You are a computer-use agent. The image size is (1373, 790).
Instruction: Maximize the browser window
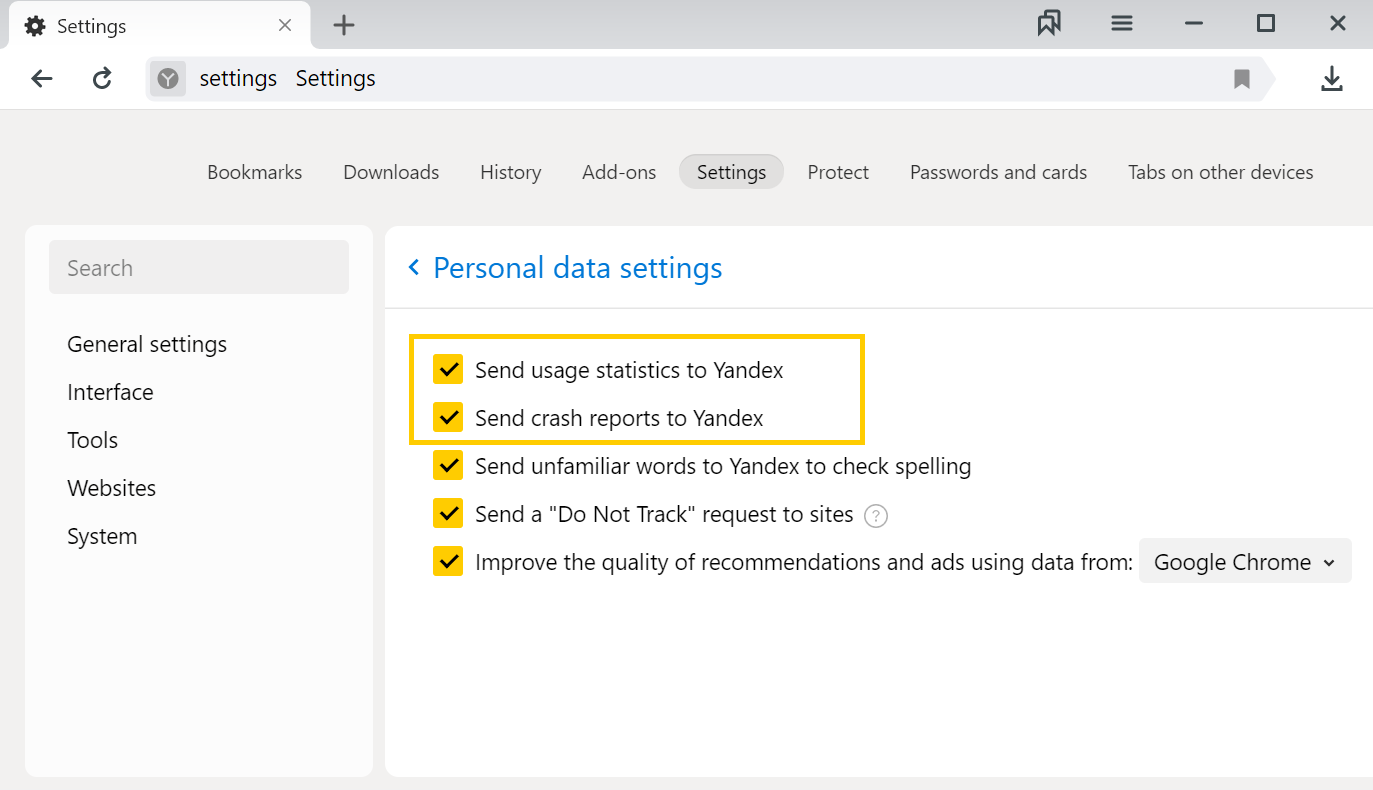point(1266,24)
